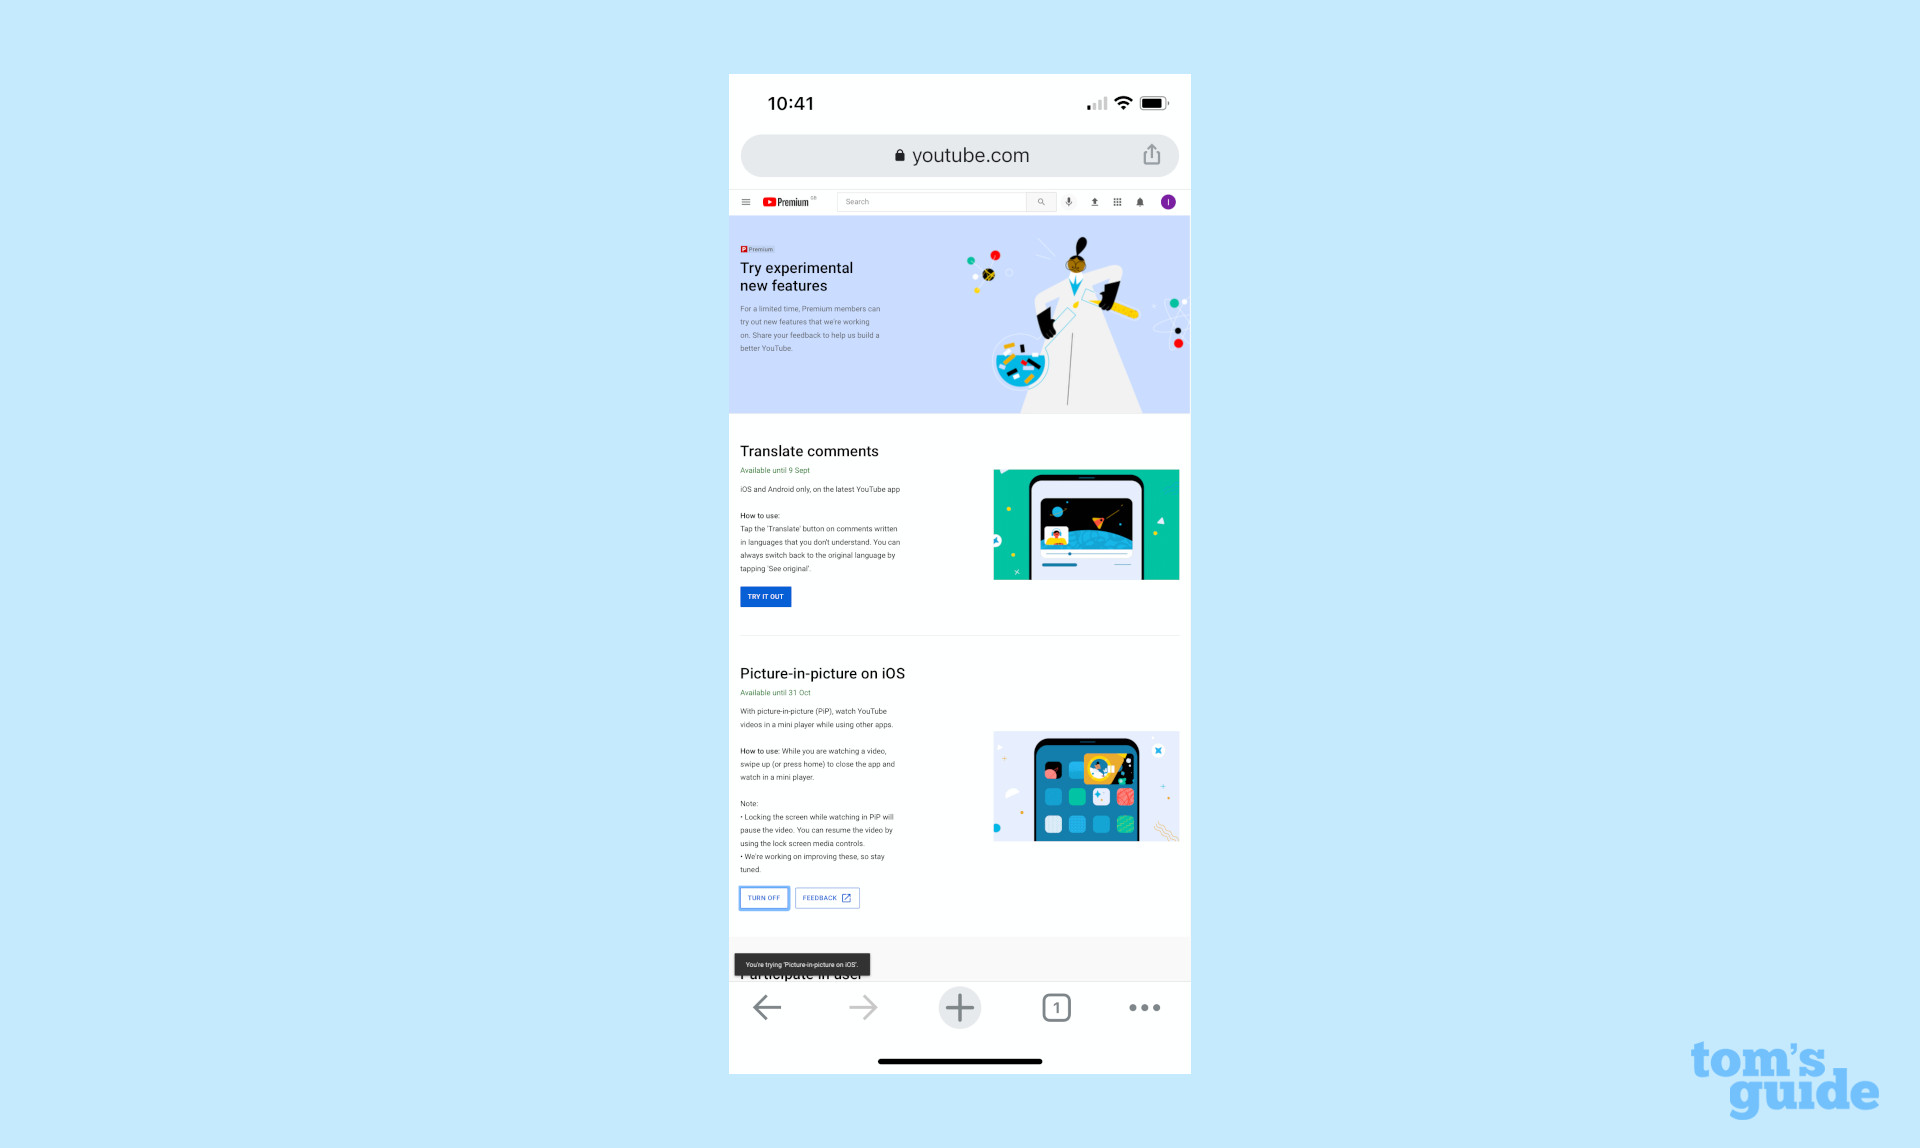Screen dimensions: 1920x1148
Task: Click the share/upload icon in address bar
Action: pos(1152,154)
